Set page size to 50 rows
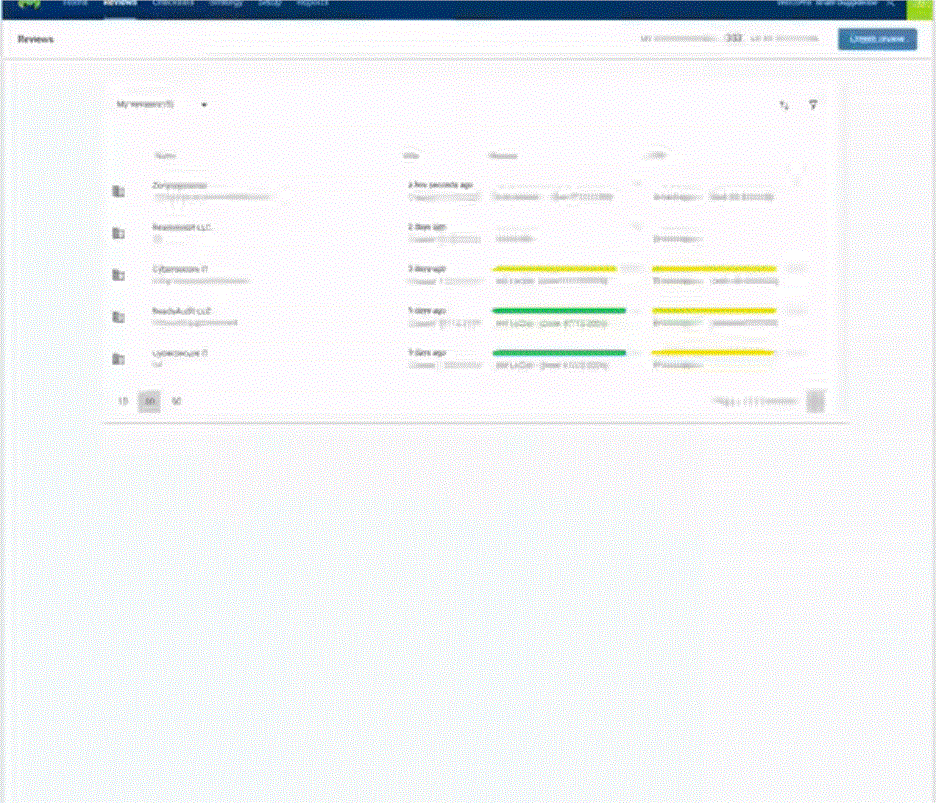Viewport: 936px width, 803px height. [177, 401]
